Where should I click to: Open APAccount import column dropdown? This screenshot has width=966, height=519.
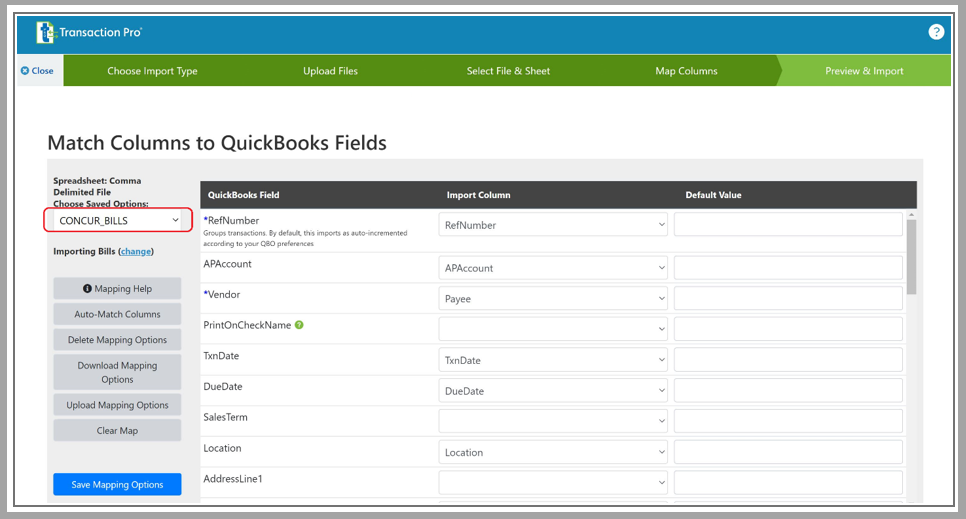click(x=553, y=268)
